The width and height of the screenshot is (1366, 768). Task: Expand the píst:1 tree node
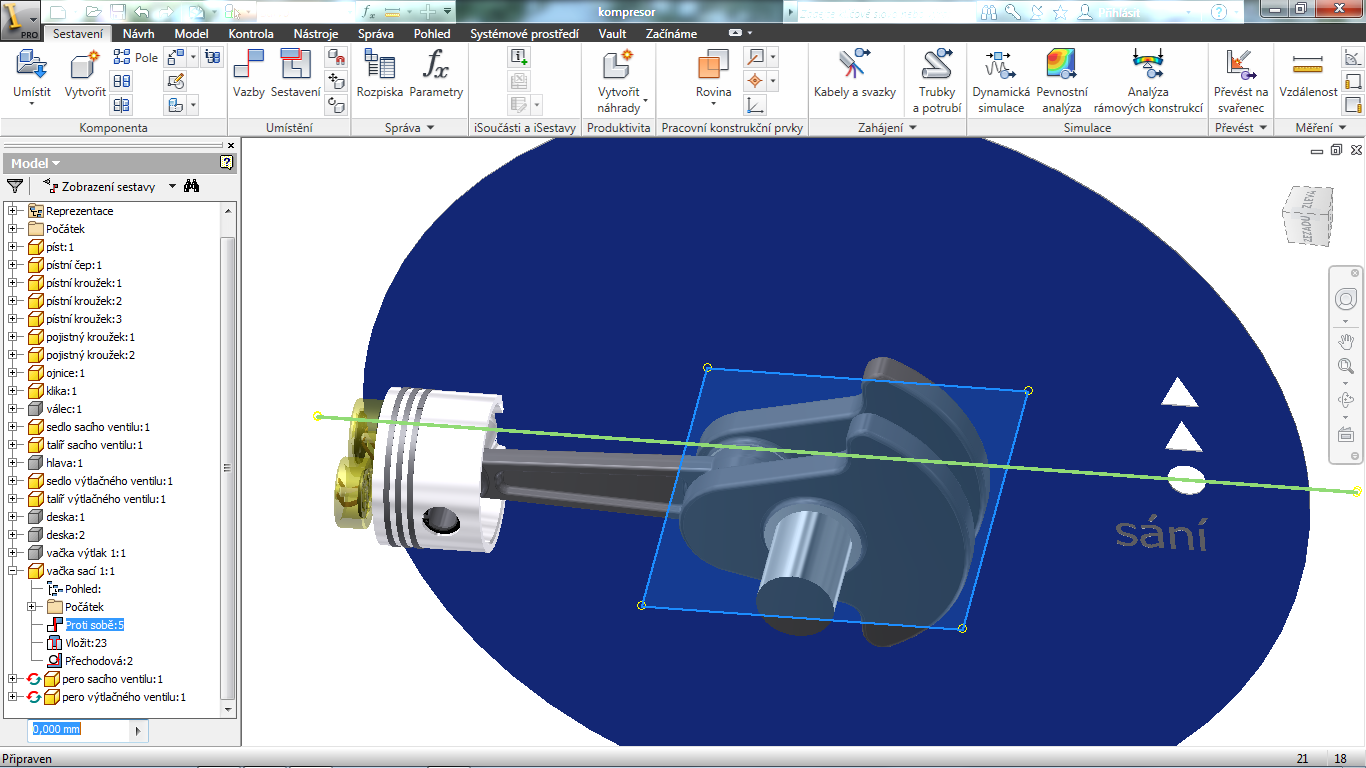[x=13, y=247]
